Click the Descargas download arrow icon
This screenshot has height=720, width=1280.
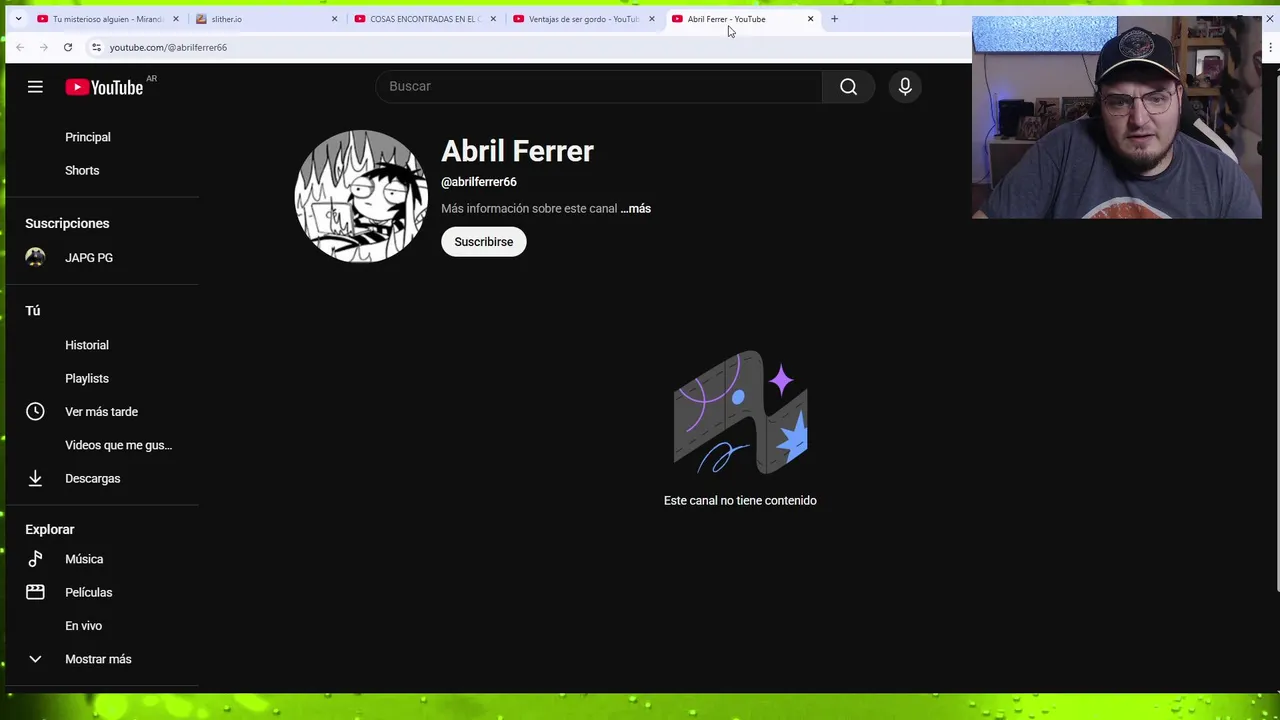(35, 478)
